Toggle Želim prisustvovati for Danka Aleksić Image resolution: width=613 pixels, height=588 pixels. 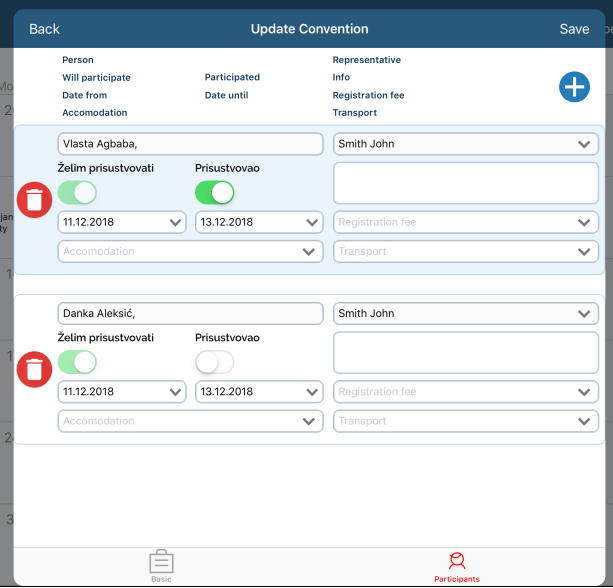point(77,362)
